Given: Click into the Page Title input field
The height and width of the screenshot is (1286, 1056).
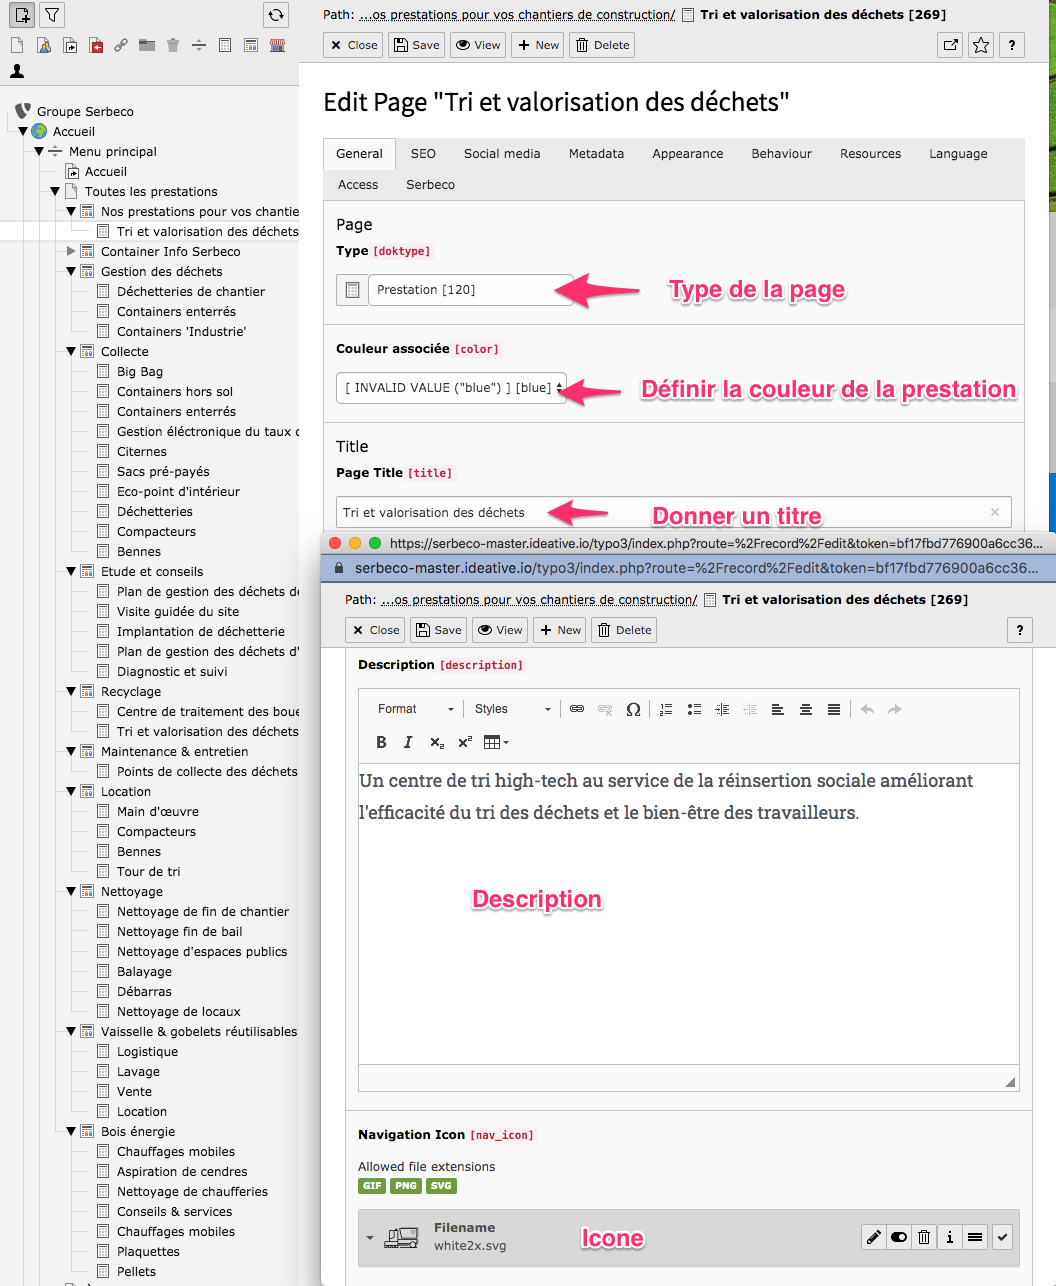Looking at the screenshot, I should tap(660, 512).
